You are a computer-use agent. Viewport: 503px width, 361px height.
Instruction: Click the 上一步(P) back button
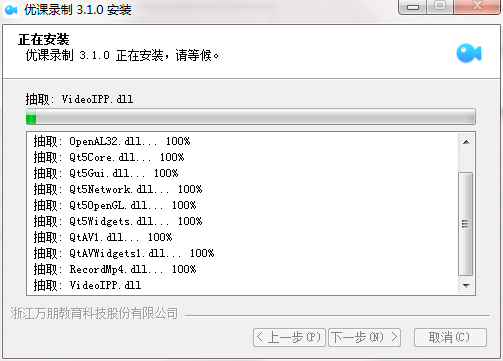pyautogui.click(x=289, y=337)
